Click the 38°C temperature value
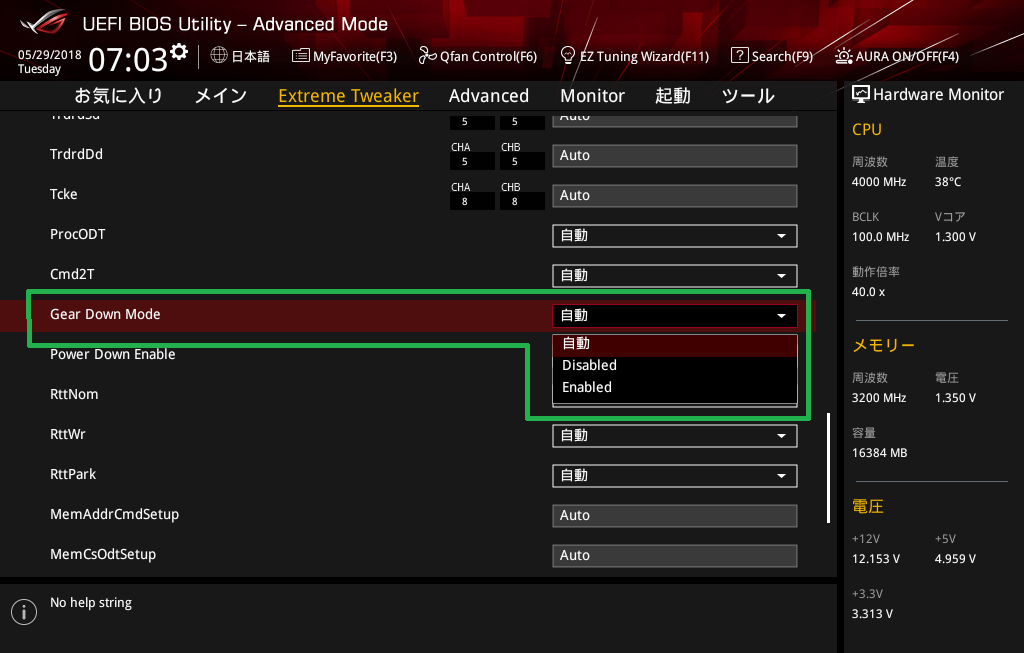Viewport: 1024px width, 653px height. [x=948, y=182]
